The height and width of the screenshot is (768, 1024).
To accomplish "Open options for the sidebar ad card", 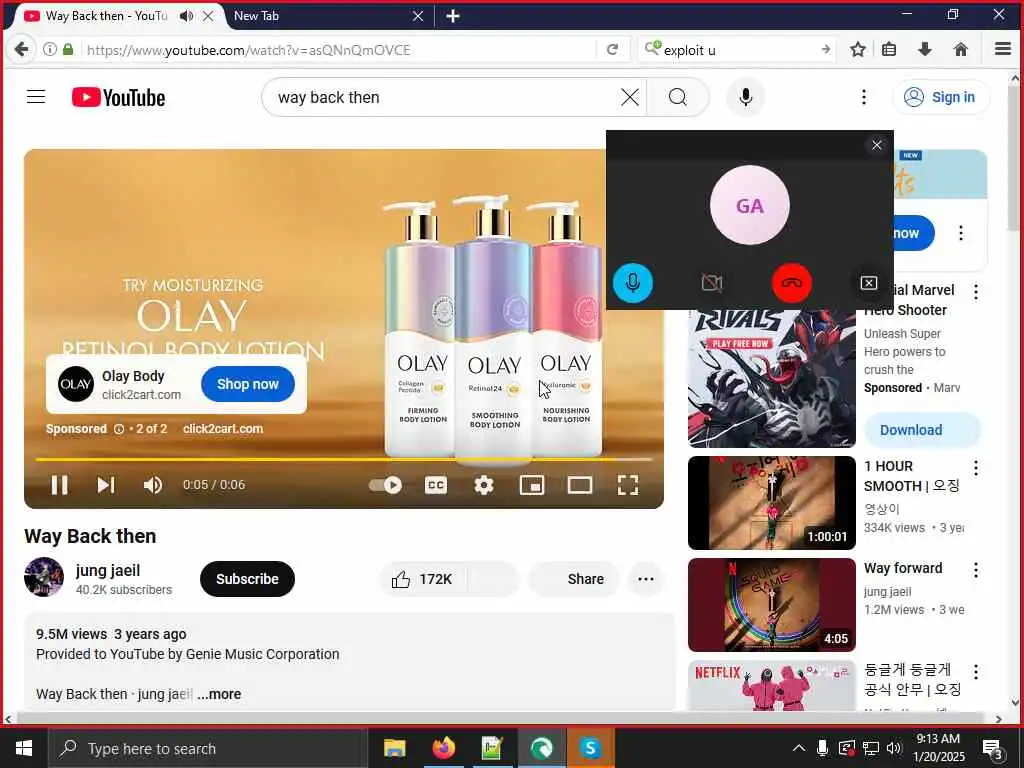I will 961,233.
